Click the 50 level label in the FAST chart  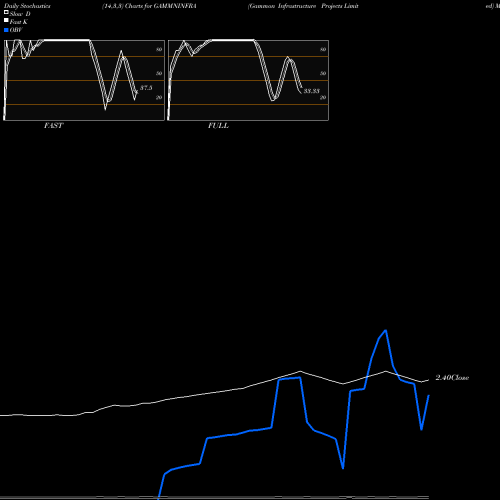[x=159, y=73]
